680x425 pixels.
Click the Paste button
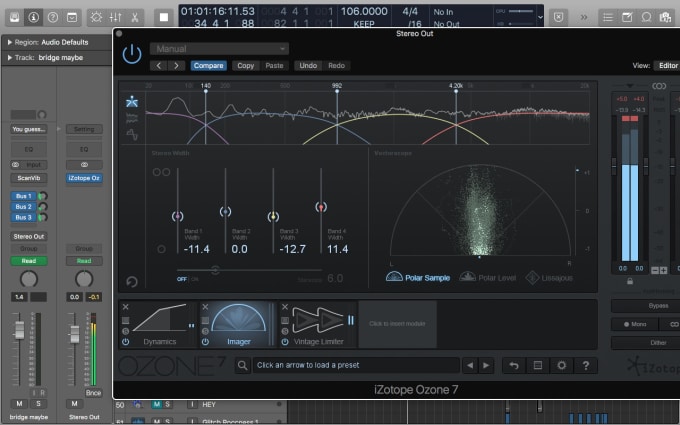point(274,65)
